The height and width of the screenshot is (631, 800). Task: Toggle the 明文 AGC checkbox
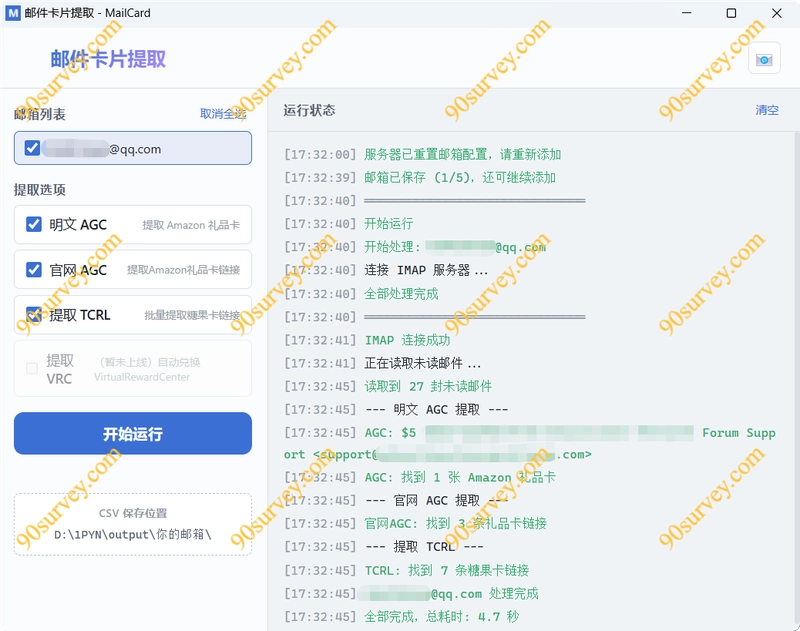click(x=34, y=224)
